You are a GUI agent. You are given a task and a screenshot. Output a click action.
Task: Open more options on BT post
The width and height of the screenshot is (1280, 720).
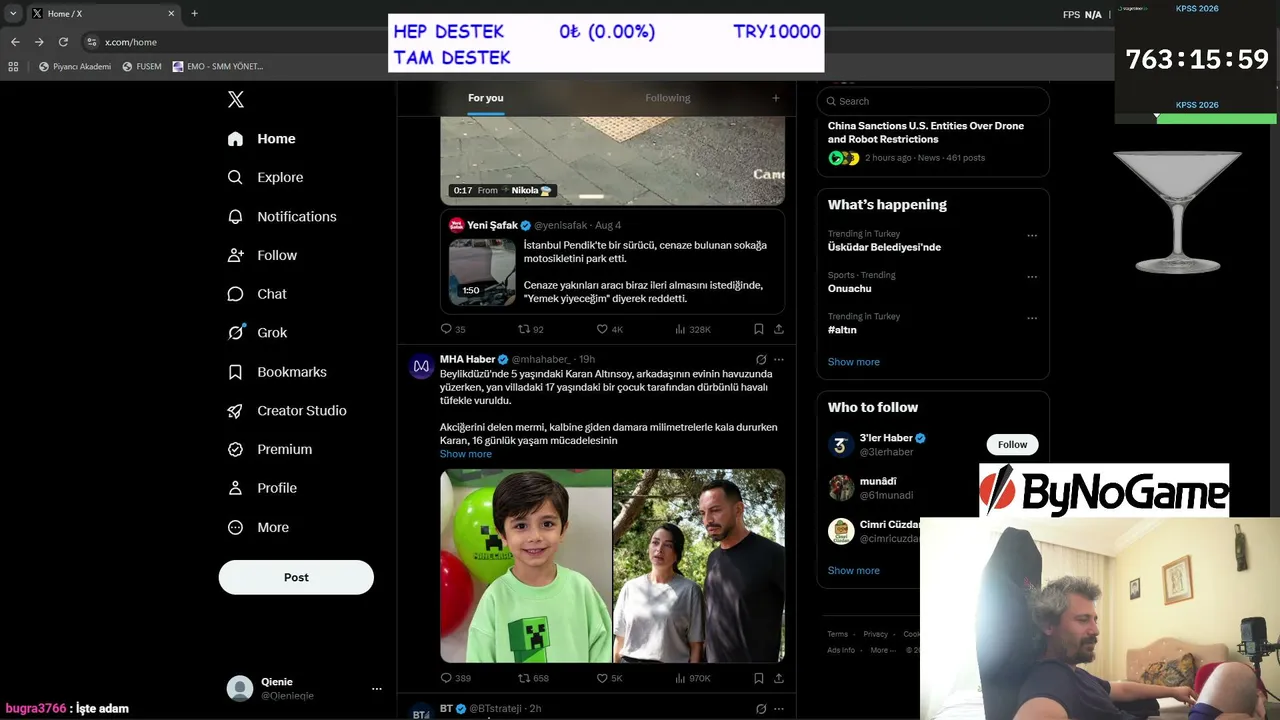click(x=779, y=708)
